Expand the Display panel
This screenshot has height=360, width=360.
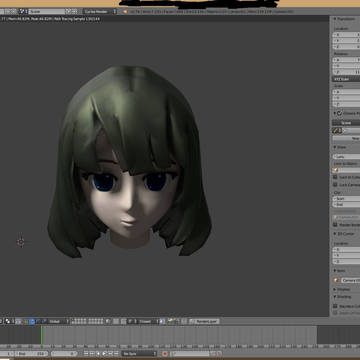point(335,289)
